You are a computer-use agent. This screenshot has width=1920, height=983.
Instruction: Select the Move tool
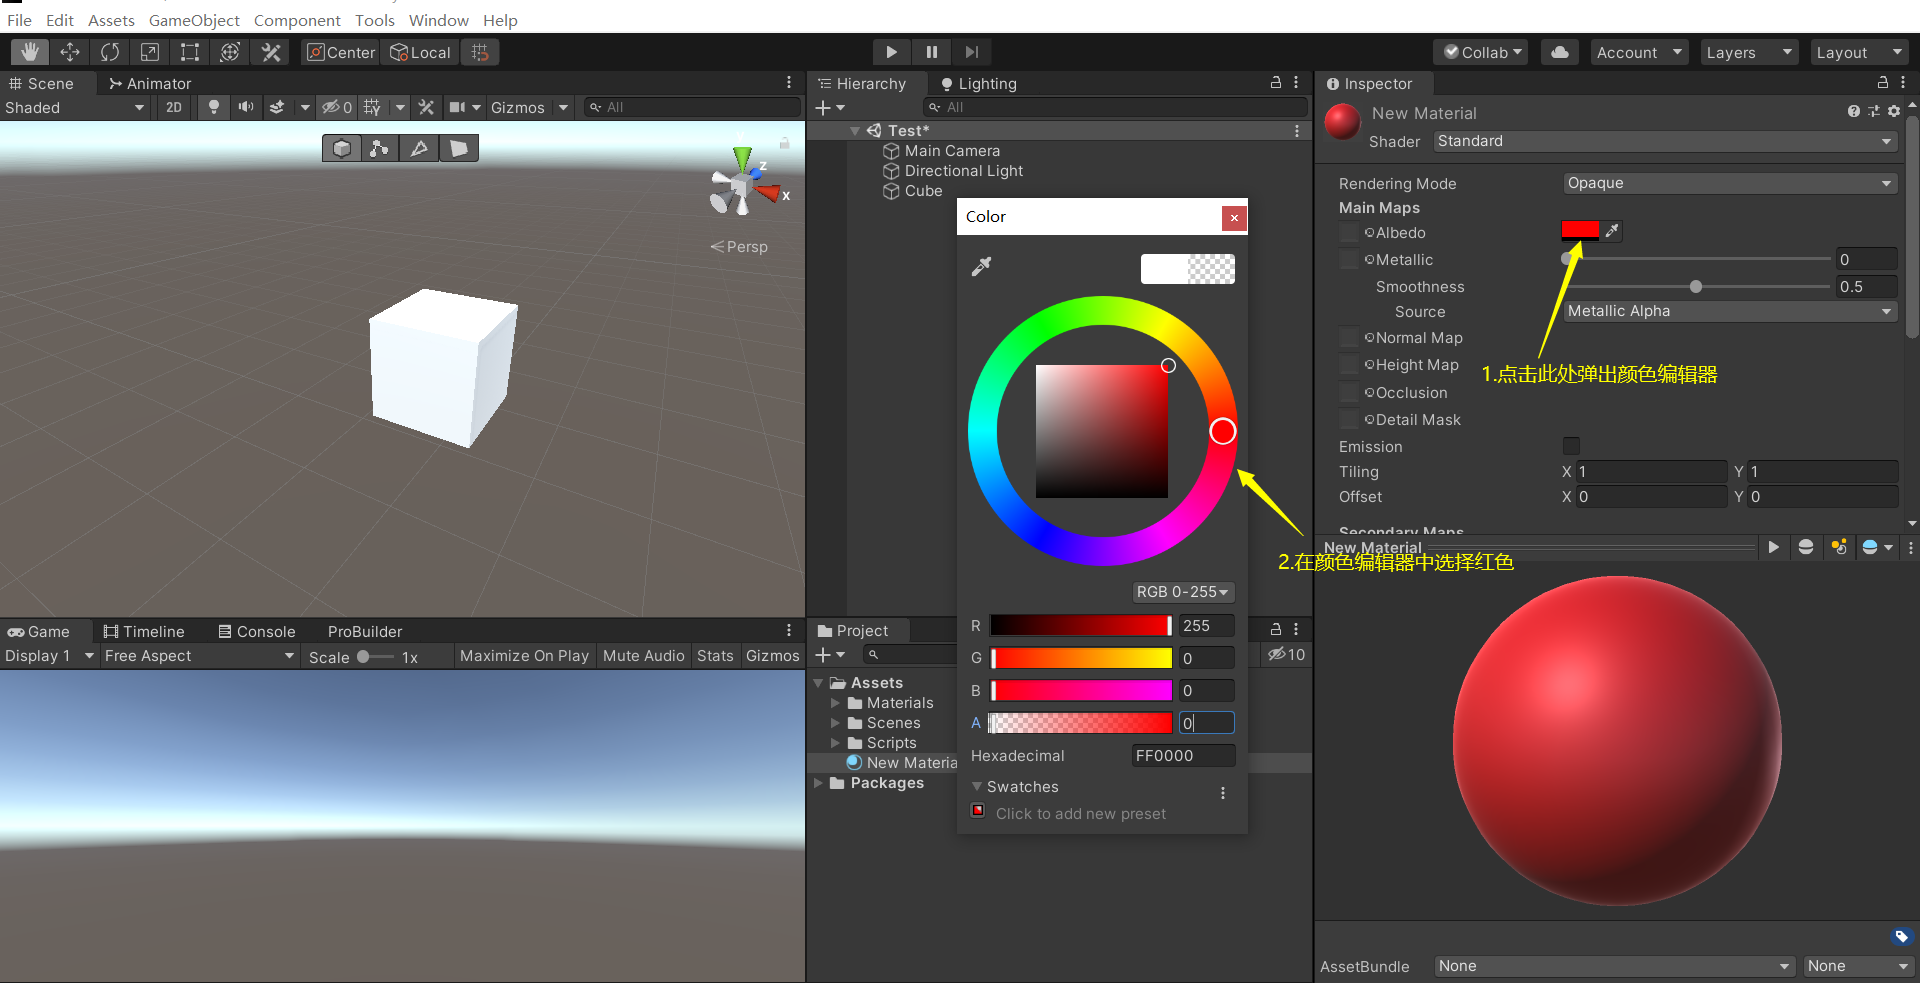click(x=70, y=51)
